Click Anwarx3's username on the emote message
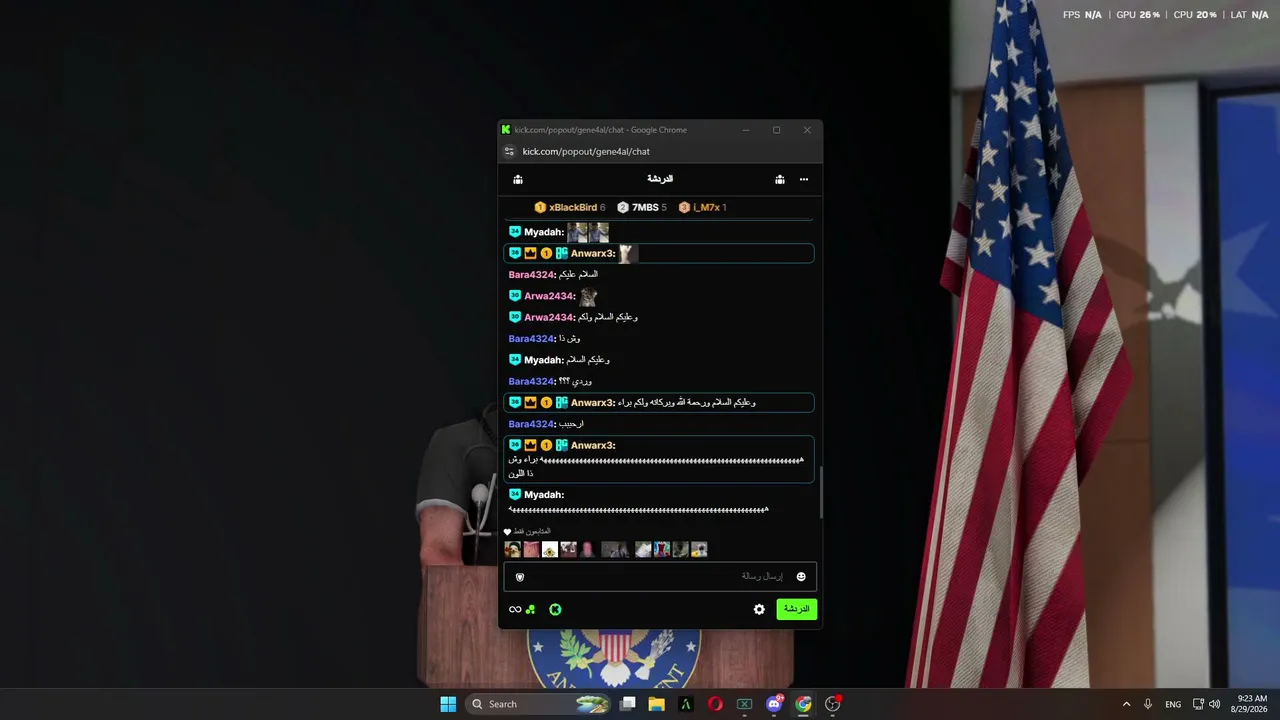The width and height of the screenshot is (1280, 720). point(591,254)
